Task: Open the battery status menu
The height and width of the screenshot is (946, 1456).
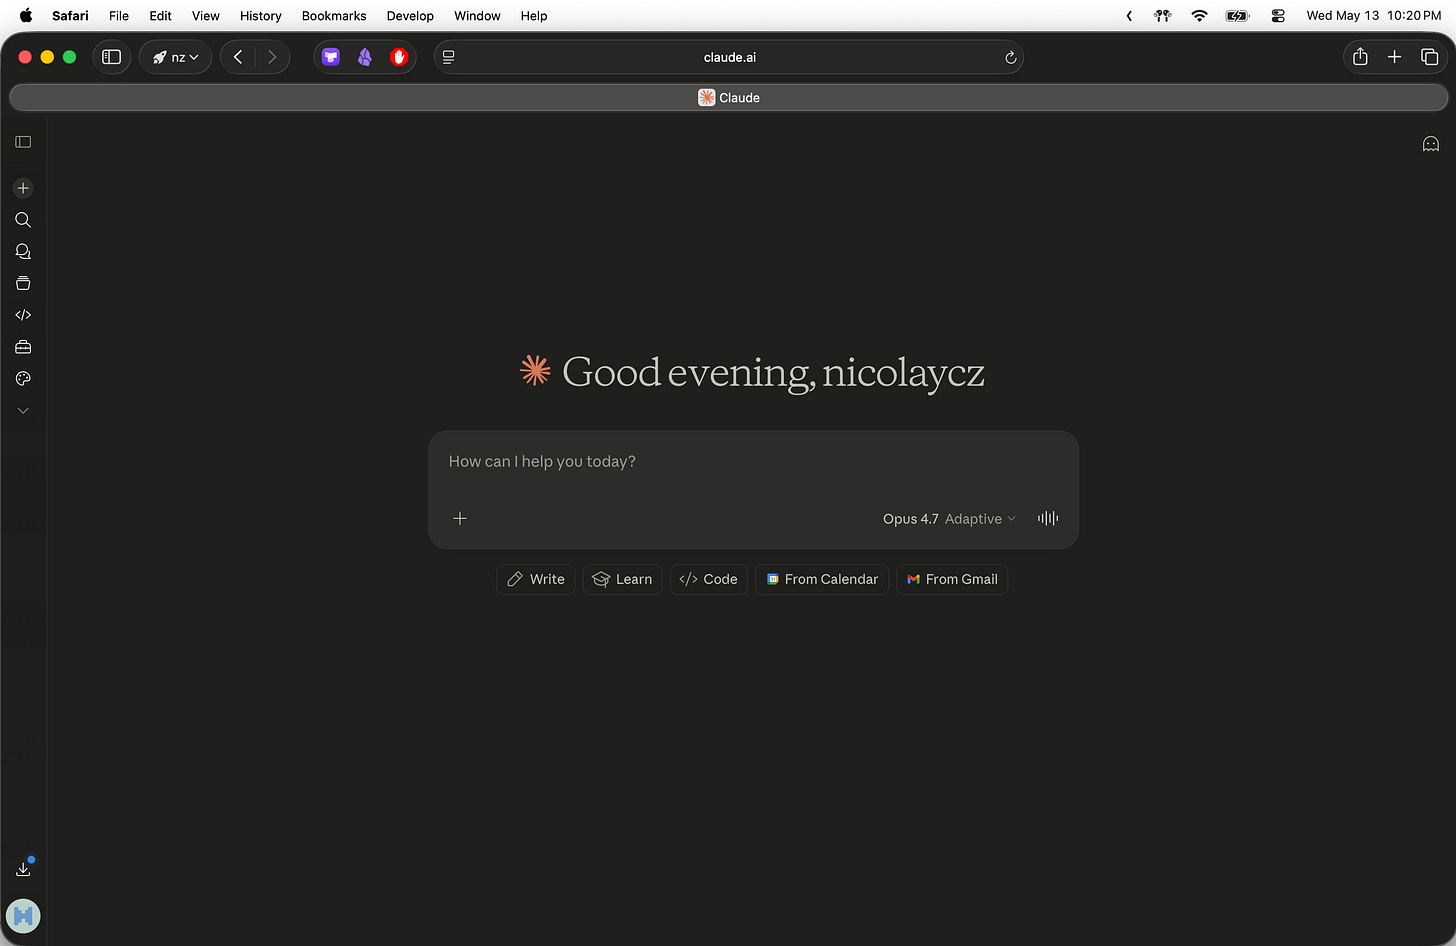Action: click(x=1238, y=16)
